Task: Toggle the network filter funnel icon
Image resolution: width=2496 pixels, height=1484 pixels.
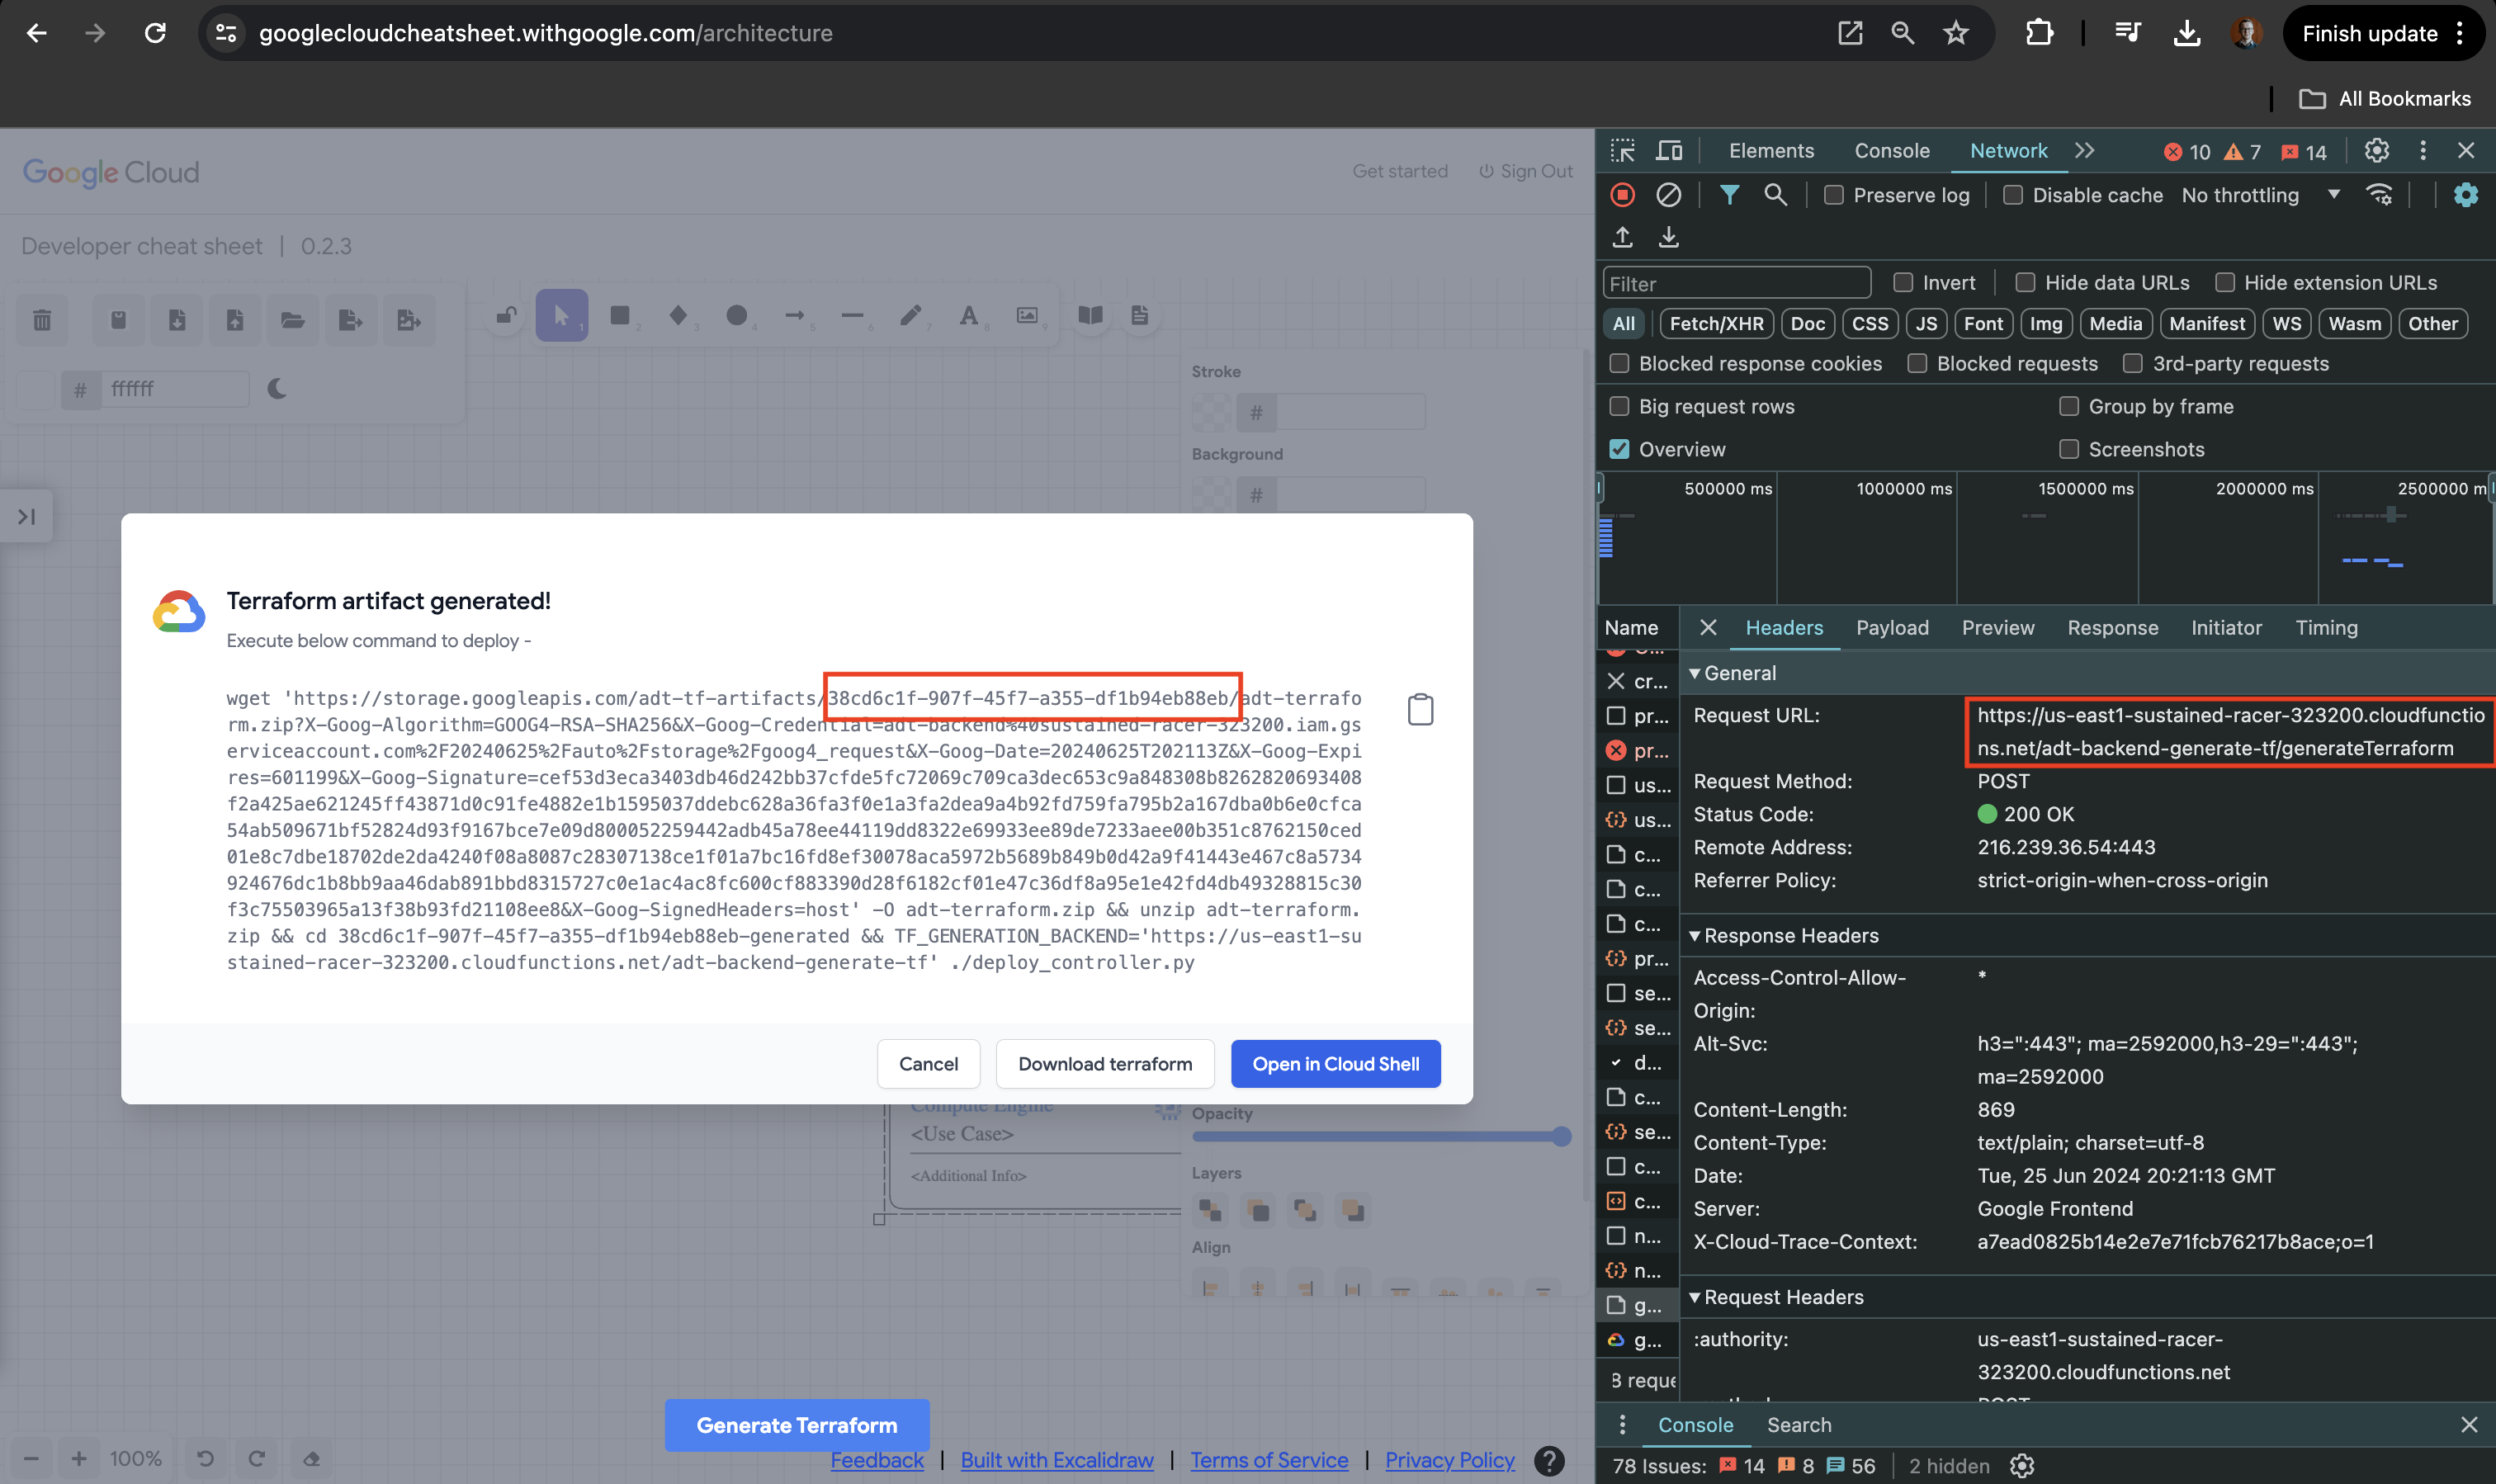Action: coord(1729,195)
